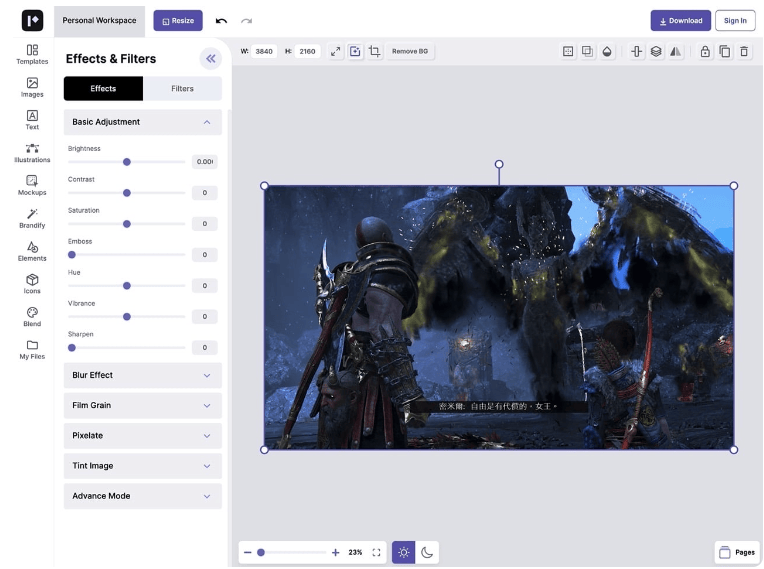The image size is (764, 569).
Task: Switch to dark mode moon toggle
Action: tap(427, 552)
